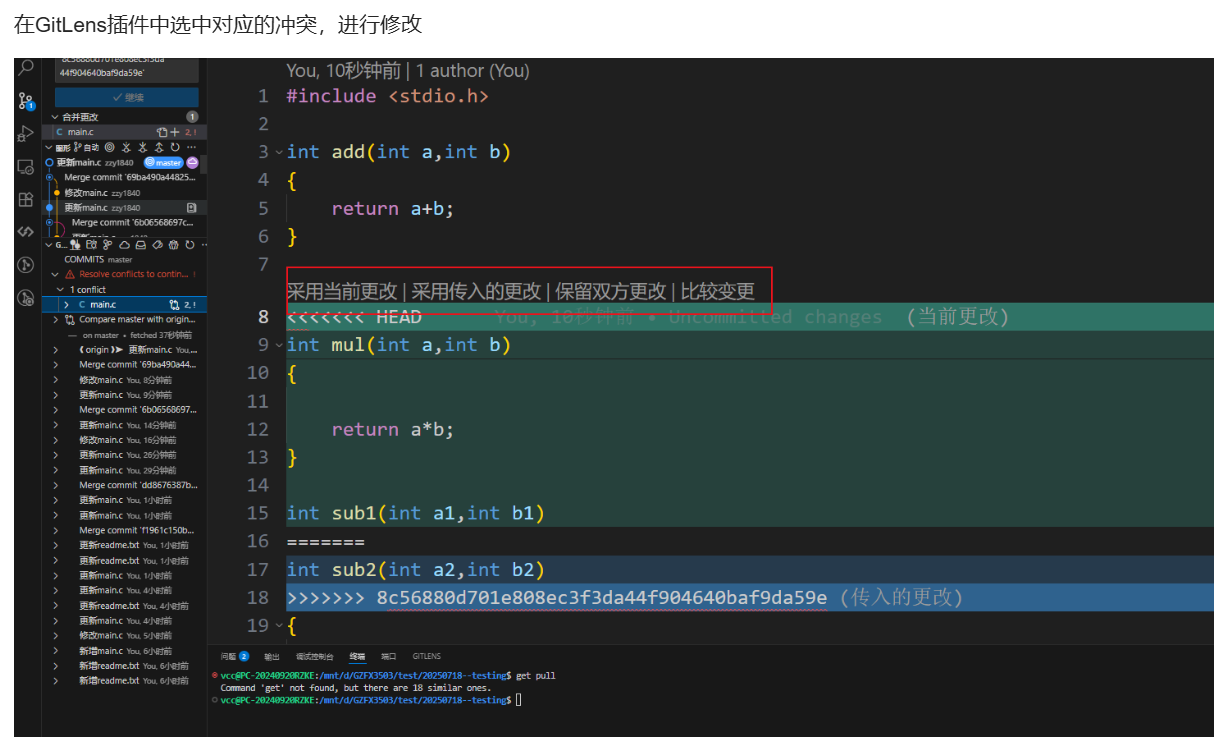Viewport: 1230px width, 741px height.
Task: Click 采用当前更改 accept current change
Action: tap(342, 291)
